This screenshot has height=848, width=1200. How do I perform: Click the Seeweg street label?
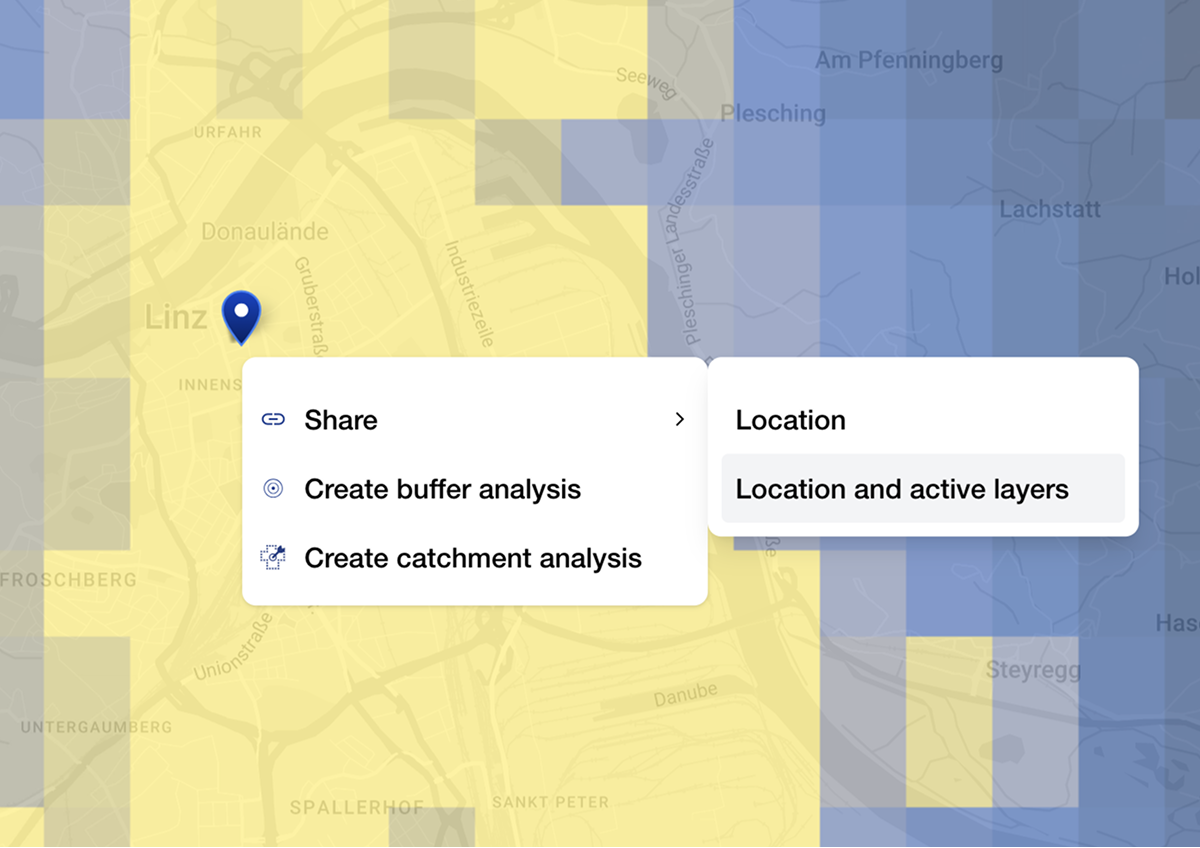pos(647,83)
